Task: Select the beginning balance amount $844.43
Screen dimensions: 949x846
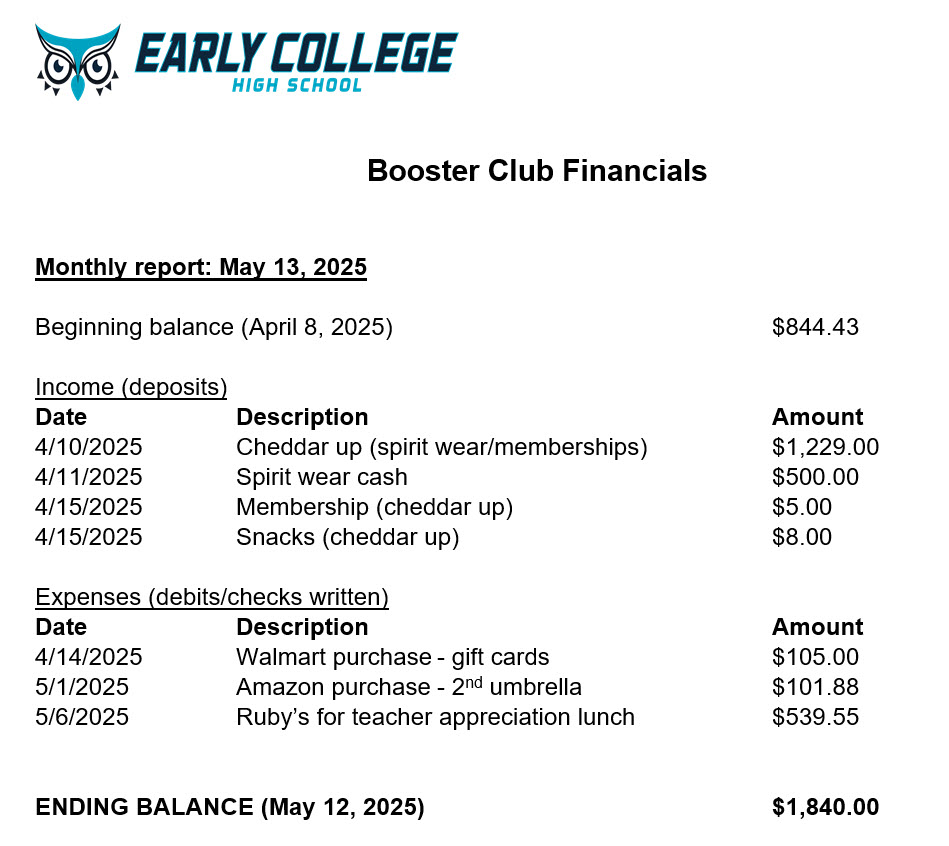Action: click(815, 327)
